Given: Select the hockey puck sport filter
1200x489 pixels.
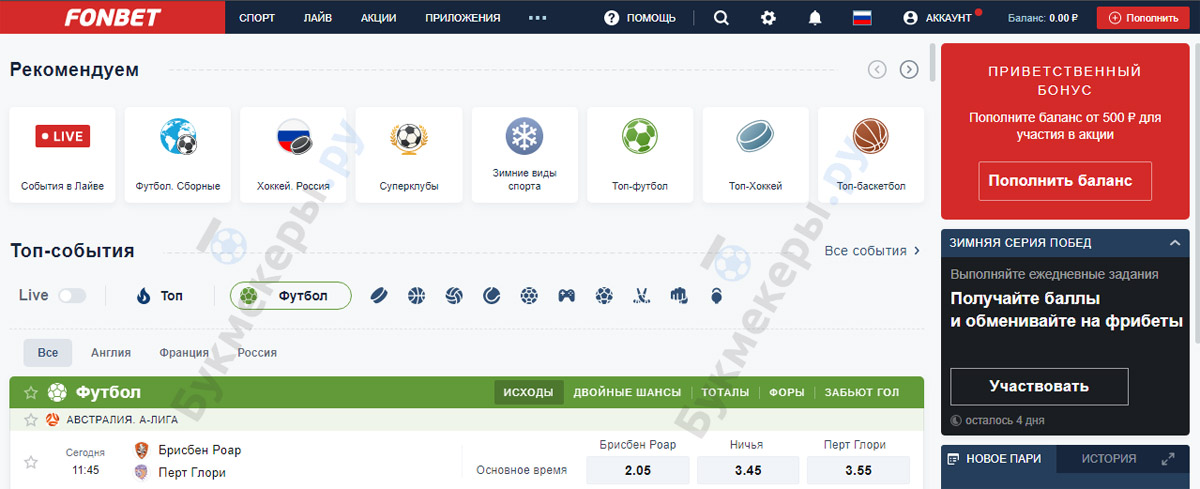Looking at the screenshot, I should 379,296.
